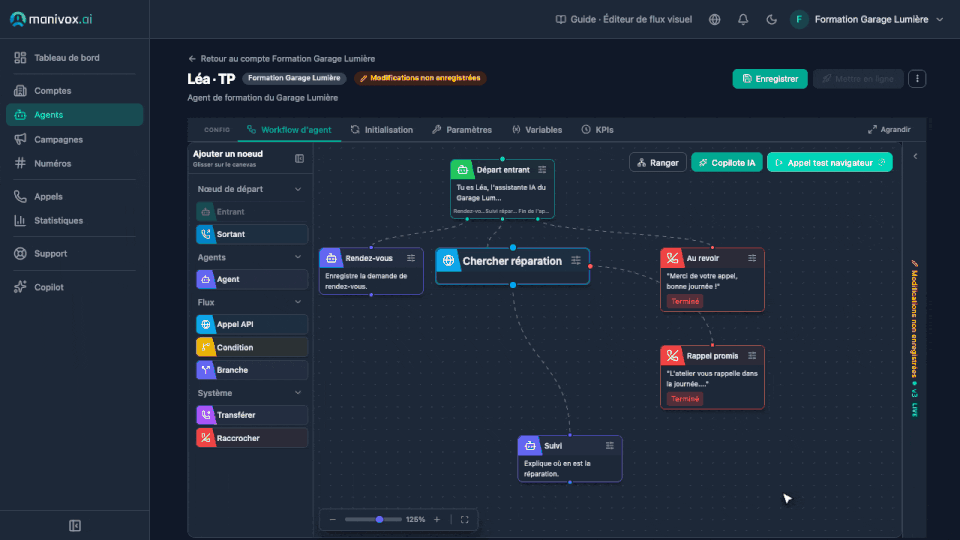Open the Au revoir node menu
The image size is (960, 540).
point(752,258)
